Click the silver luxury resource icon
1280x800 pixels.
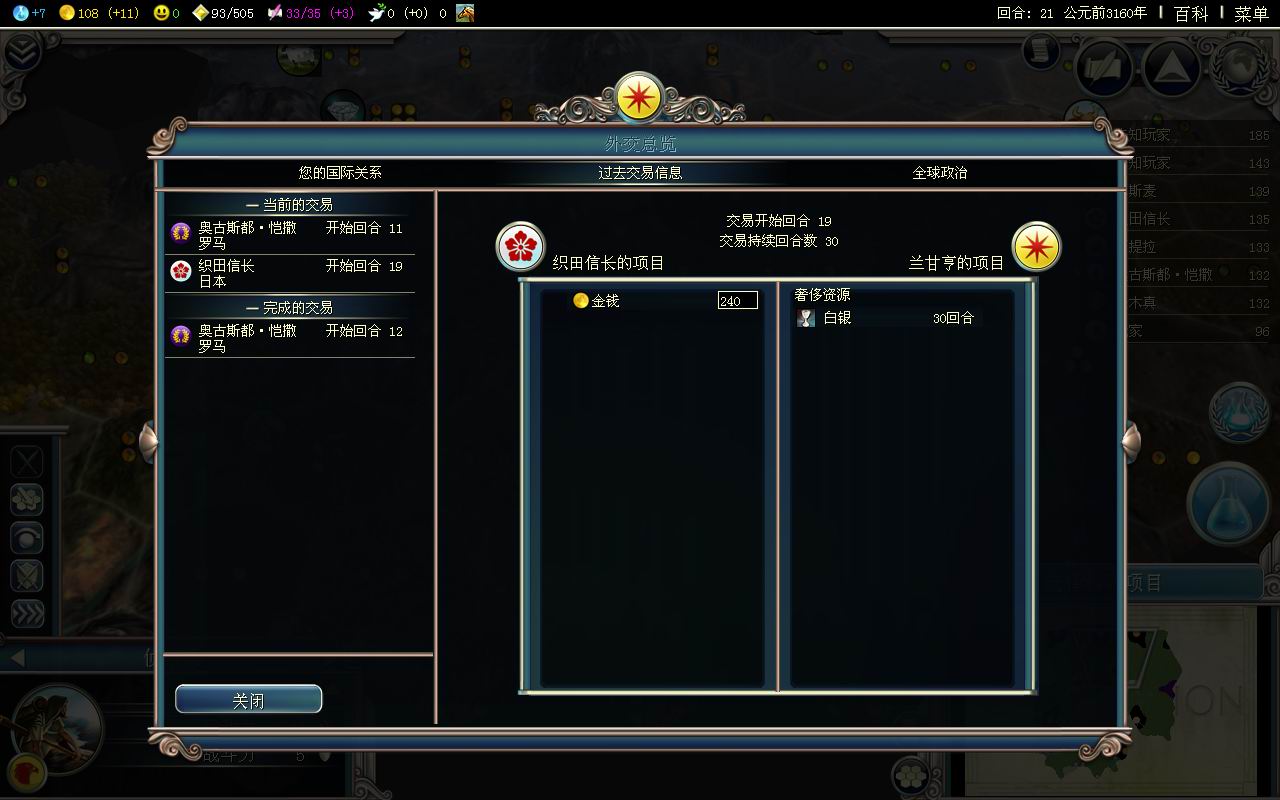(806, 318)
